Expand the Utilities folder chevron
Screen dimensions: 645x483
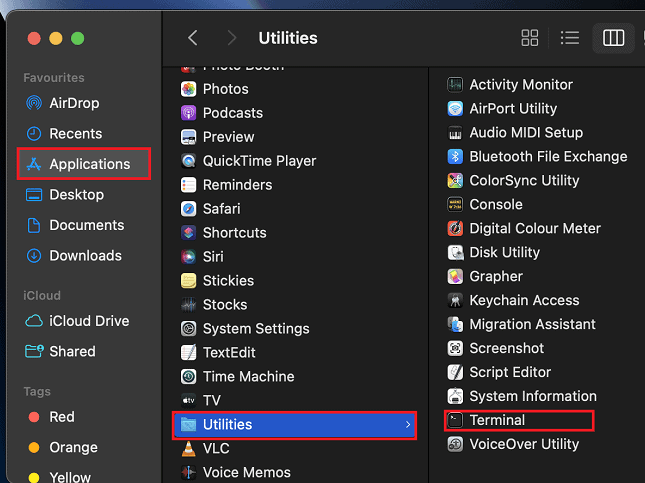pos(406,425)
